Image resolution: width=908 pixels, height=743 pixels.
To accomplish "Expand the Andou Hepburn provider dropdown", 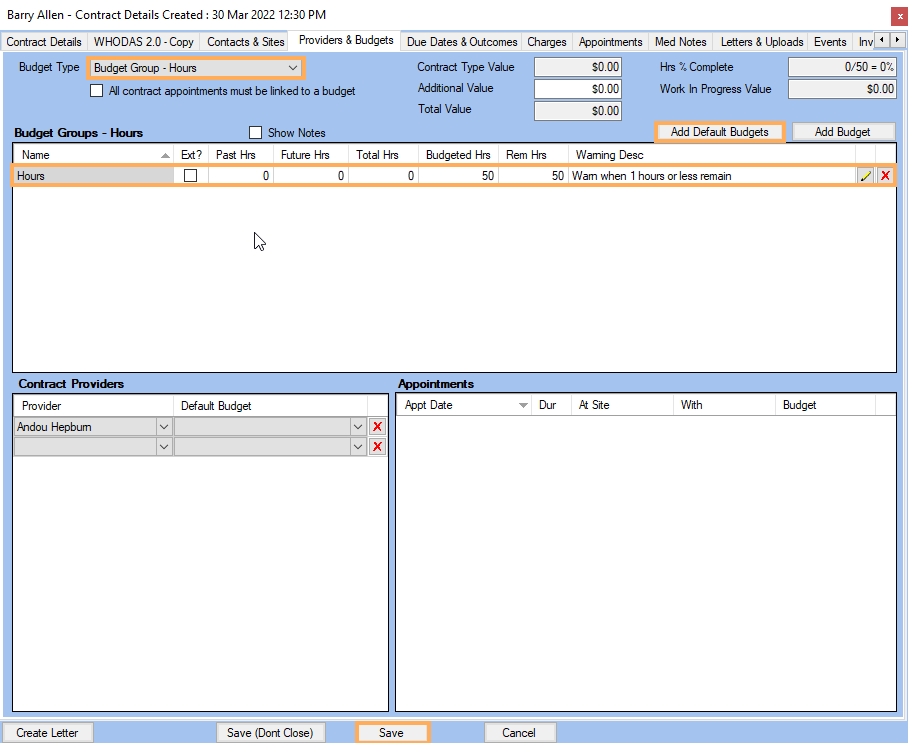I will point(163,427).
